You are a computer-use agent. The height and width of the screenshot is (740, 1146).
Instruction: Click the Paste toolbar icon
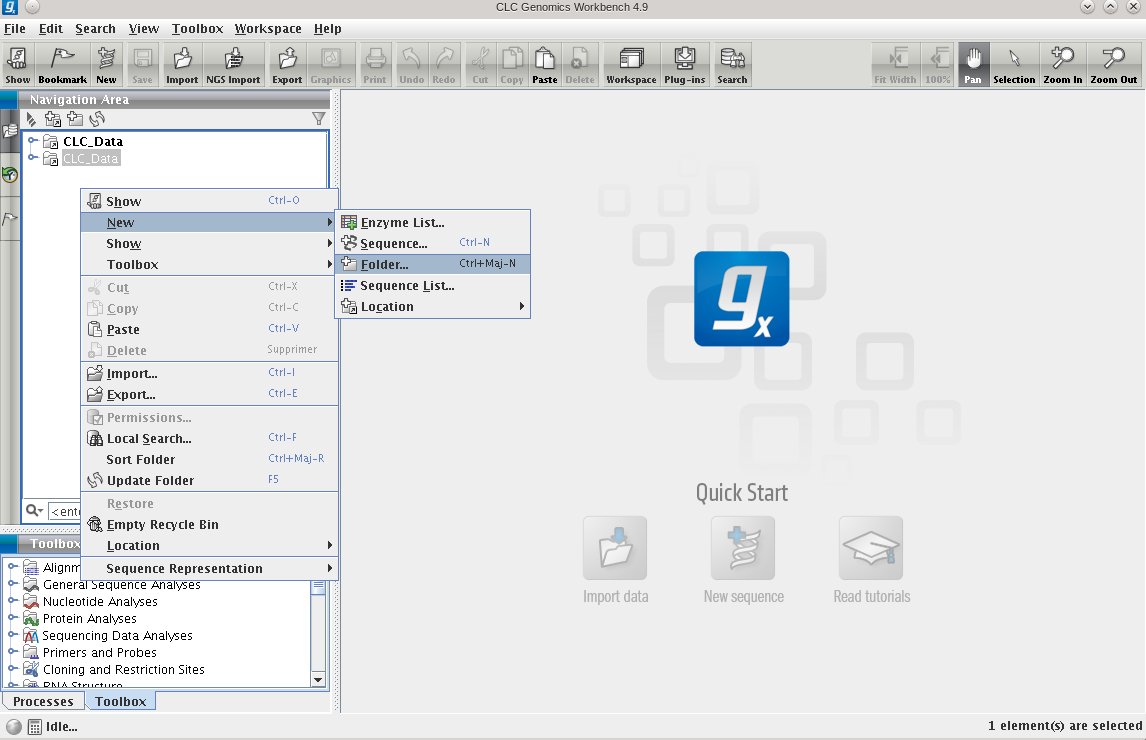544,65
